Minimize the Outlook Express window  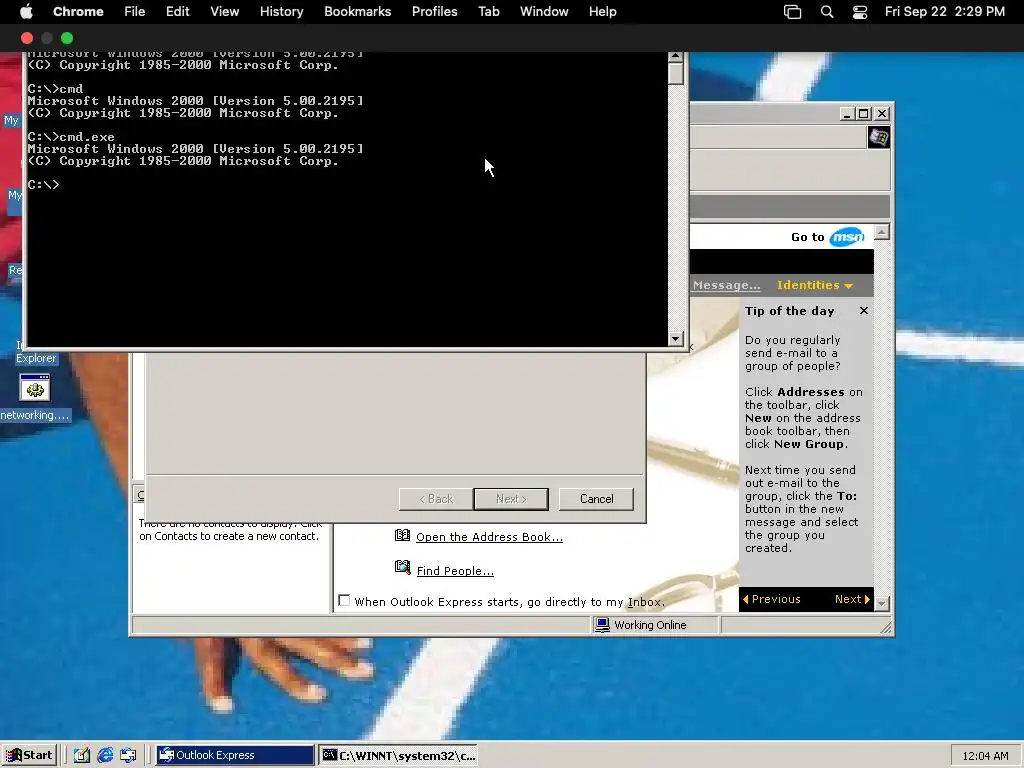point(846,114)
